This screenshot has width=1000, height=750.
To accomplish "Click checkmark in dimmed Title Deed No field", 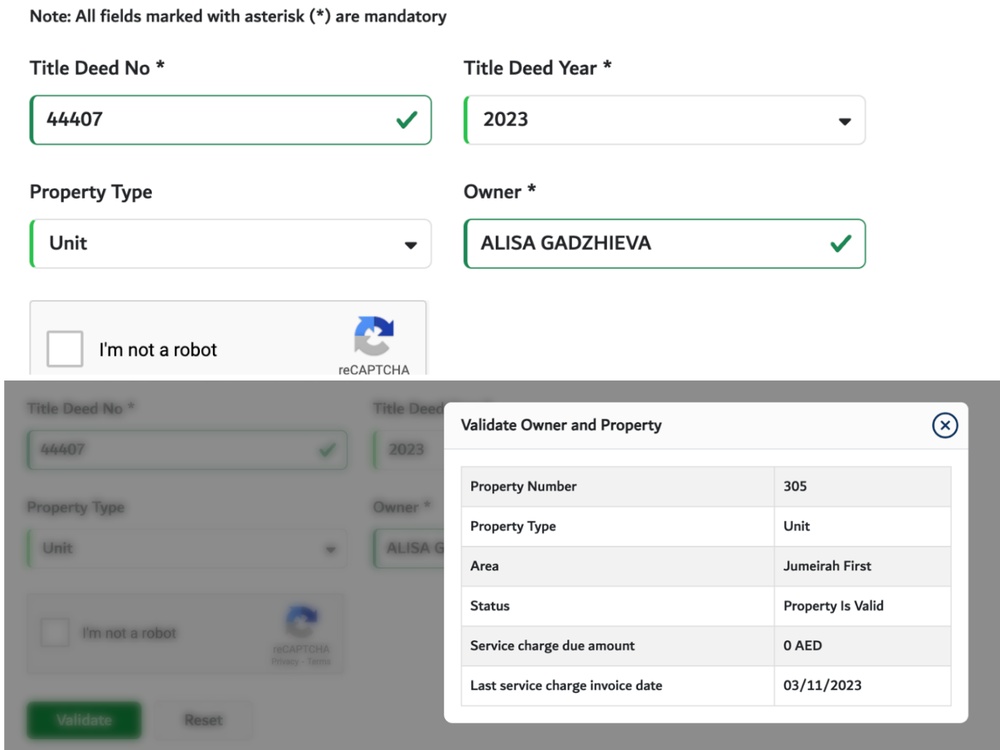I will [326, 450].
